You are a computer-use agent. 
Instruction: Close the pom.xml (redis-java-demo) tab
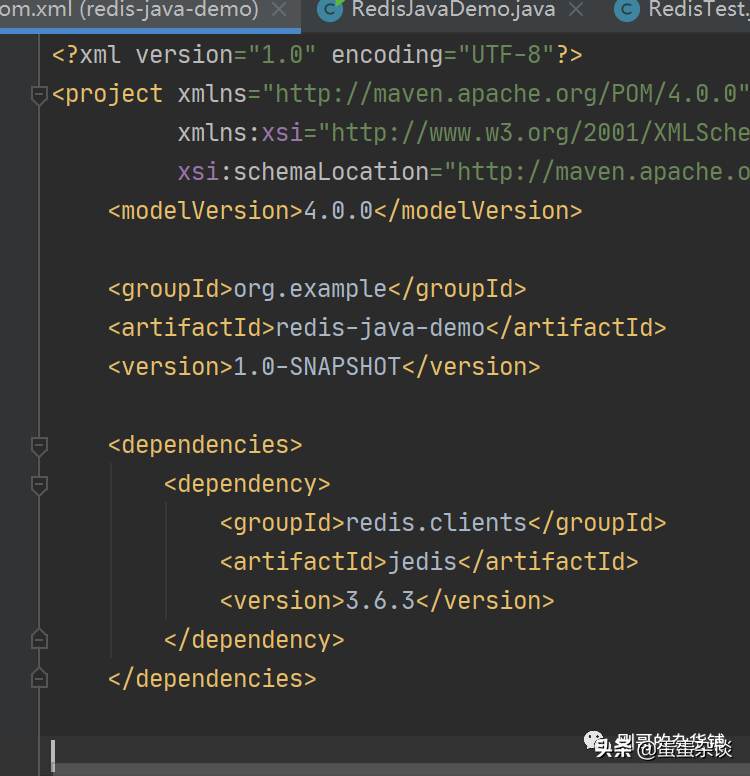tap(280, 9)
